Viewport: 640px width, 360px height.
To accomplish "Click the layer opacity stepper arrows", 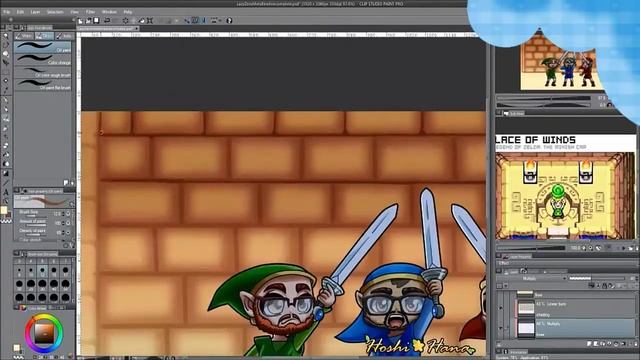I will point(637,278).
